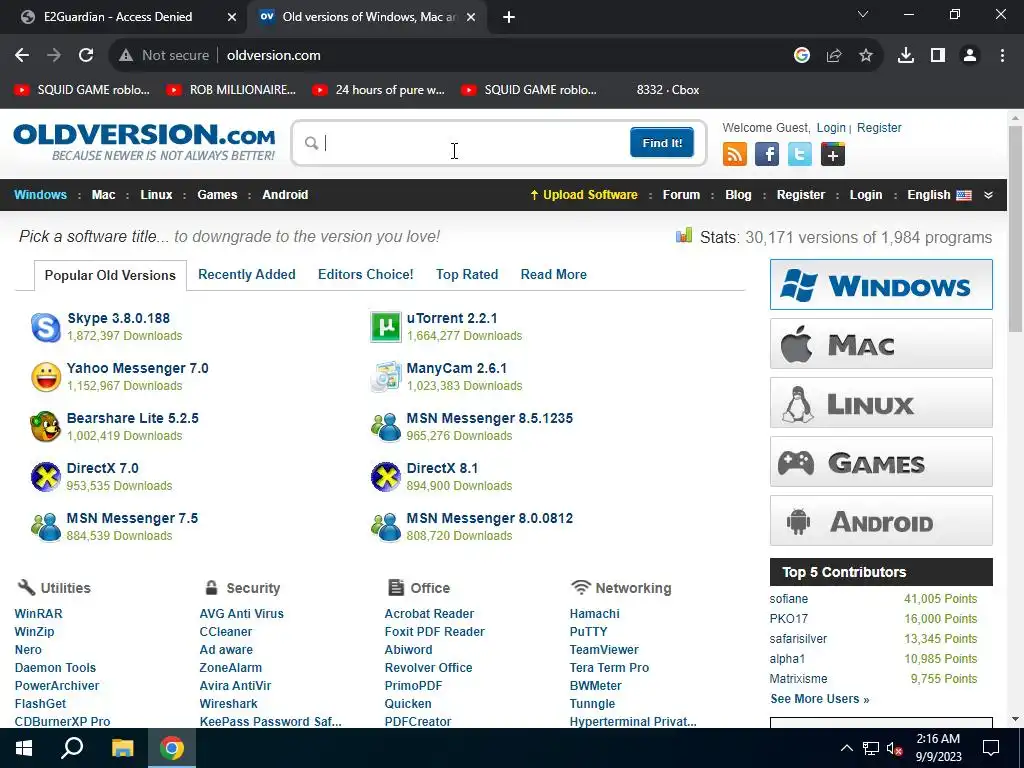1024x768 pixels.
Task: Click the Games platform banner button
Action: click(x=881, y=462)
